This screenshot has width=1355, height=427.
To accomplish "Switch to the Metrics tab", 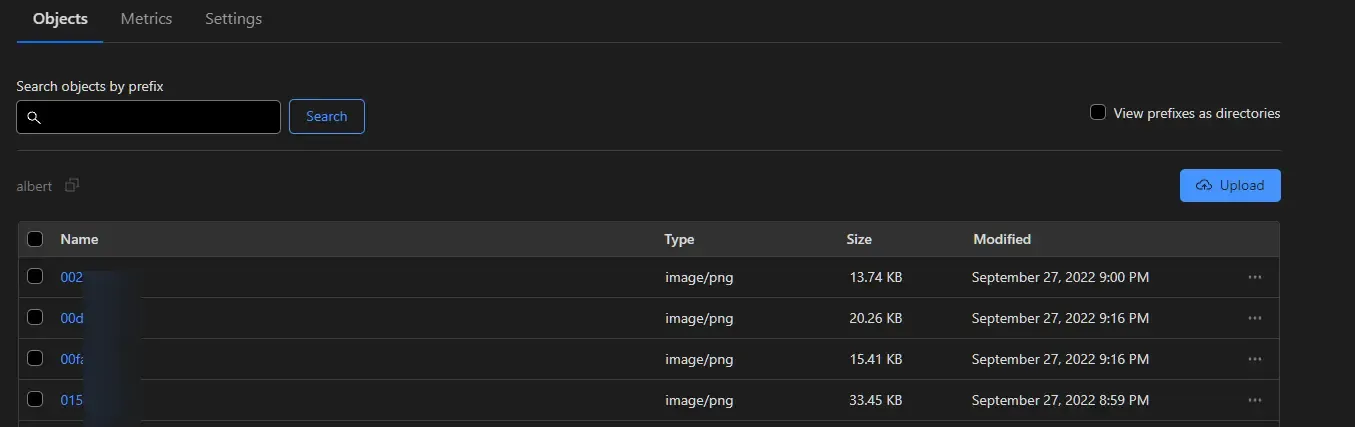I will [146, 19].
